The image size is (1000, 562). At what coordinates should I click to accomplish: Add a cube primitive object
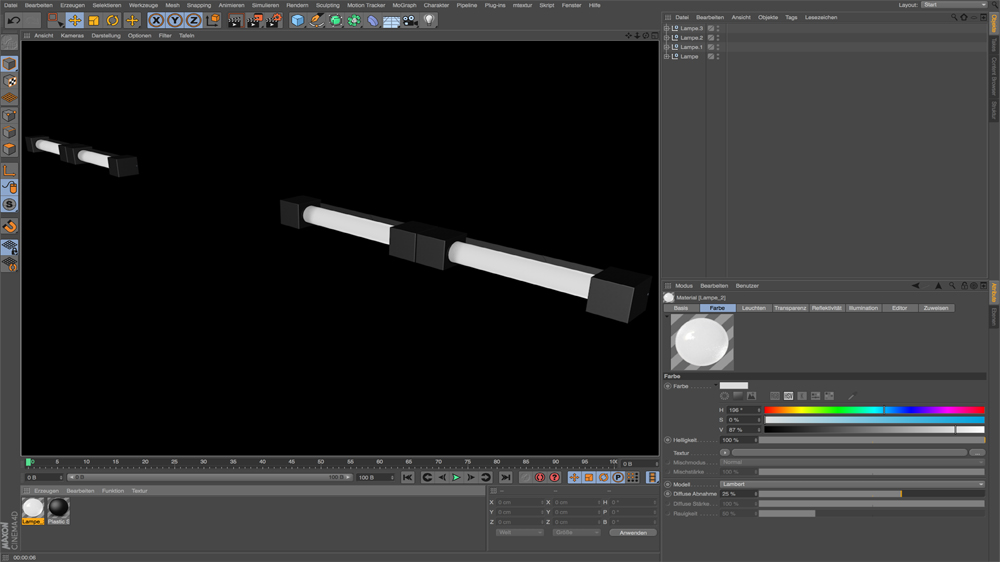click(x=297, y=20)
